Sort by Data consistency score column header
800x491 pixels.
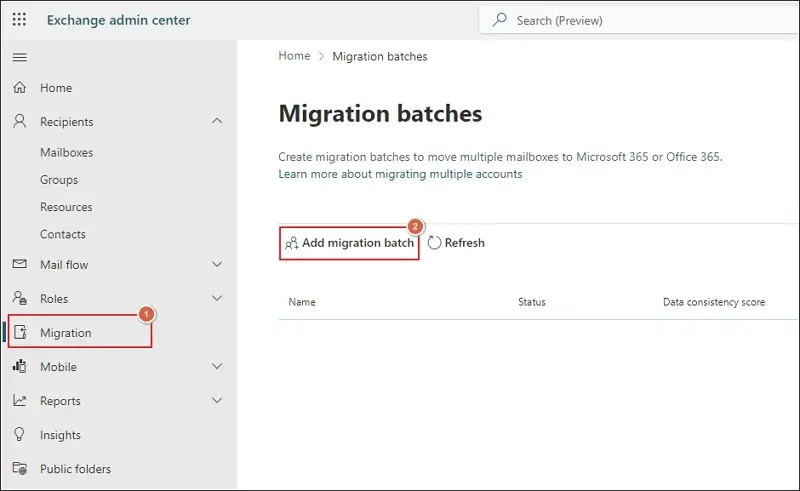714,302
